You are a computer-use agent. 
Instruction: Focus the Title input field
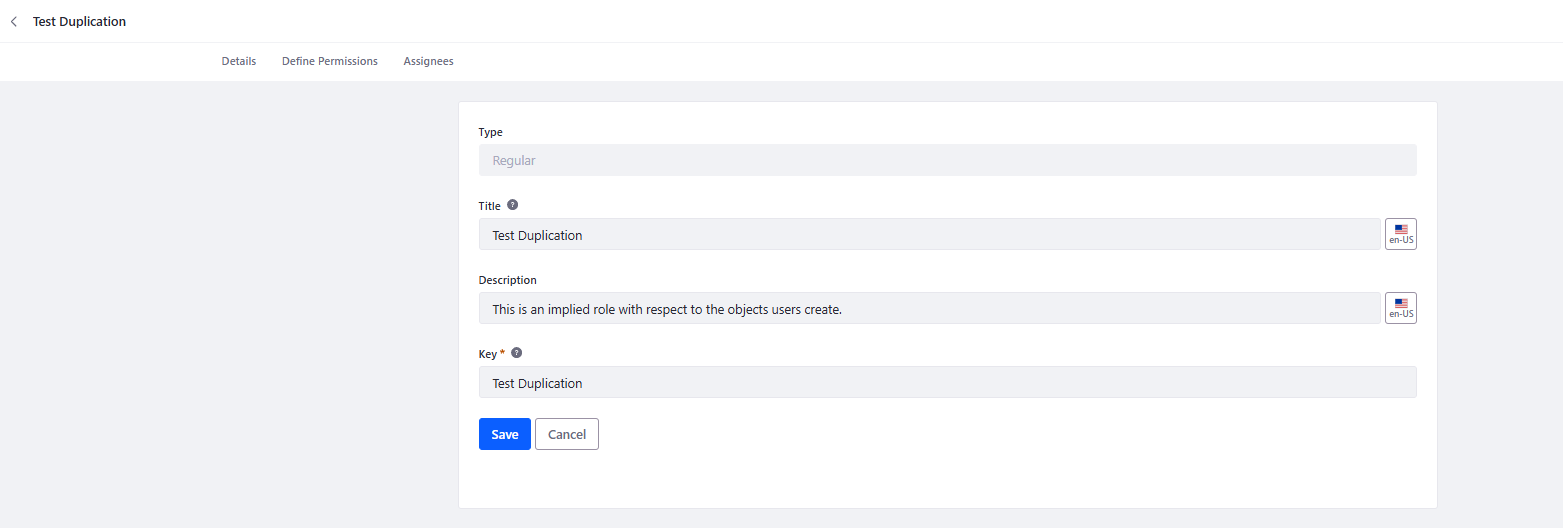930,234
